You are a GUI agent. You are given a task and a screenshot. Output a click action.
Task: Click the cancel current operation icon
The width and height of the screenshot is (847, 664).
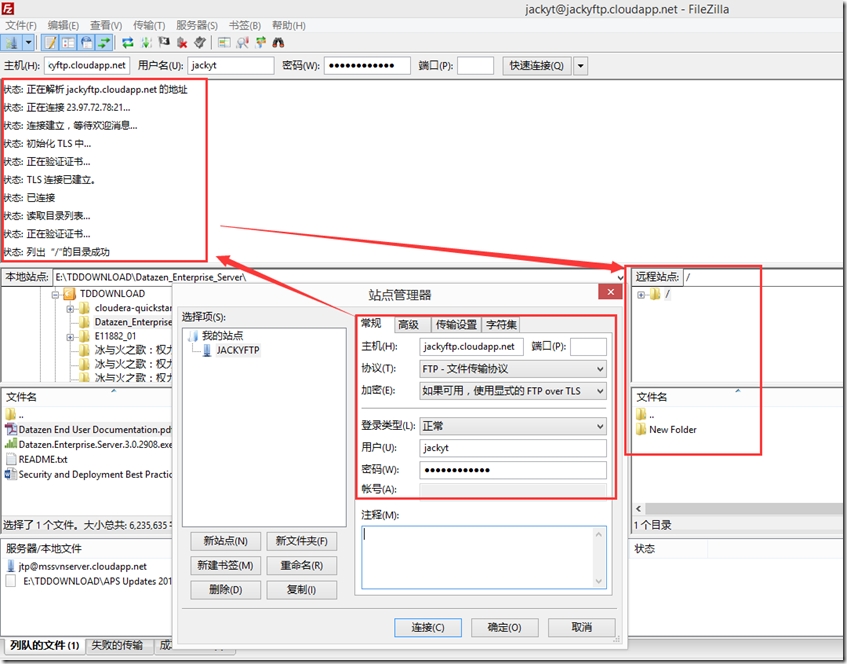pyautogui.click(x=164, y=43)
